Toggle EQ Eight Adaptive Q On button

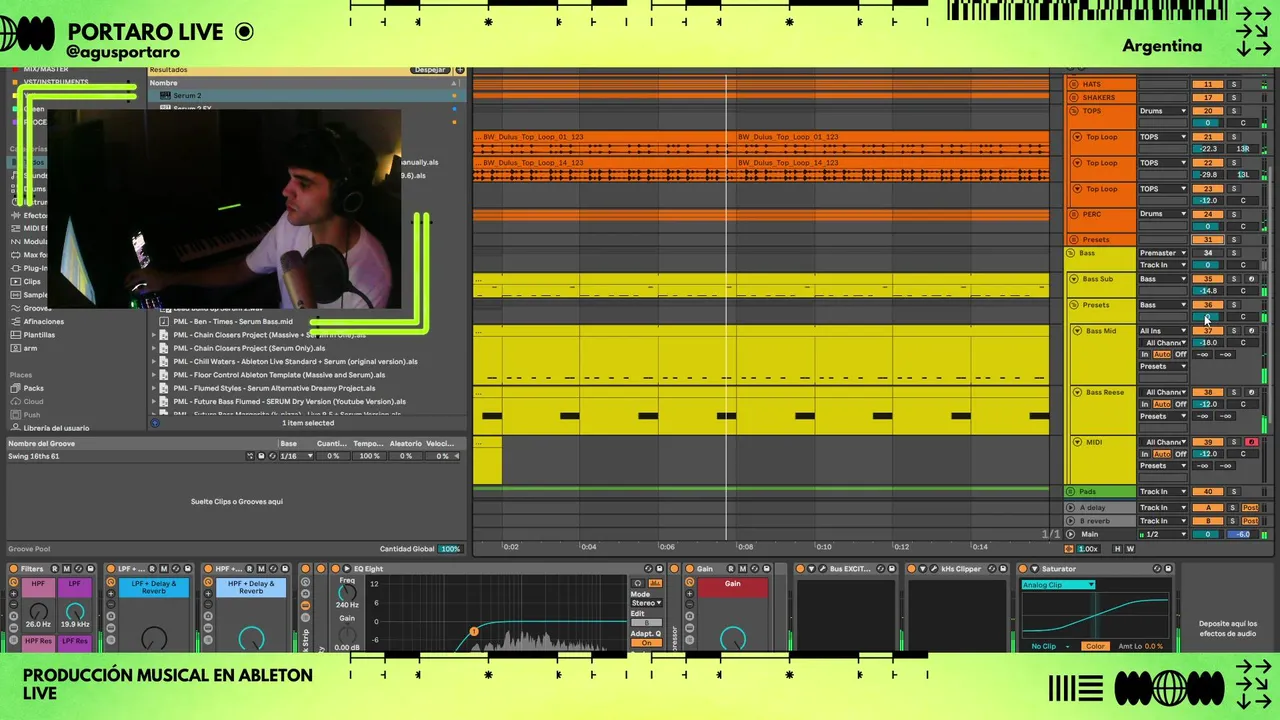pyautogui.click(x=646, y=643)
